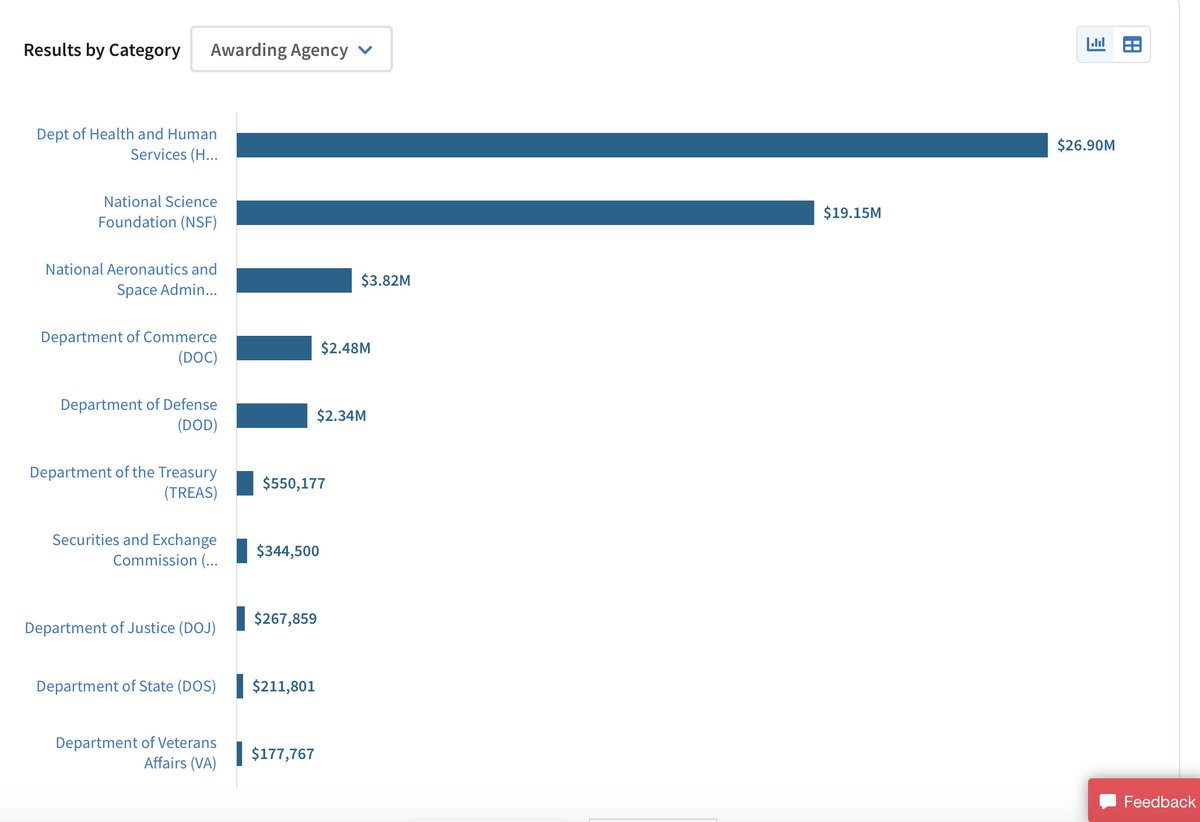Open National Science Foundation (NSF) link
Viewport: 1200px width, 822px height.
[x=157, y=212]
